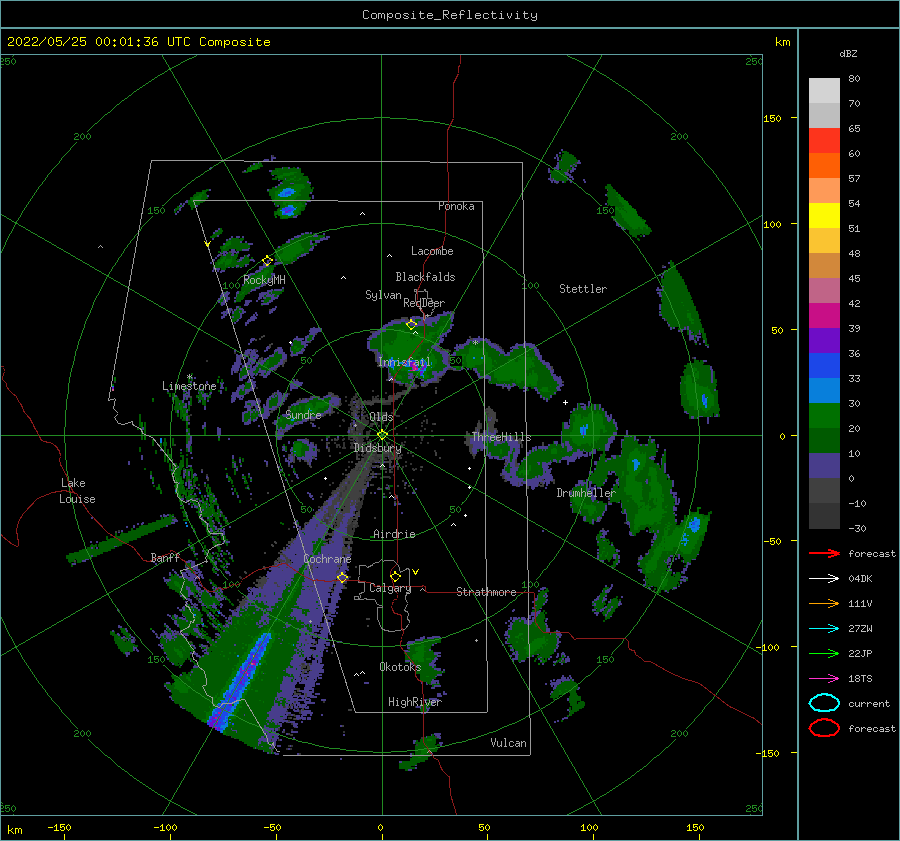Click the Olds town label
This screenshot has height=841, width=900.
pyautogui.click(x=381, y=417)
